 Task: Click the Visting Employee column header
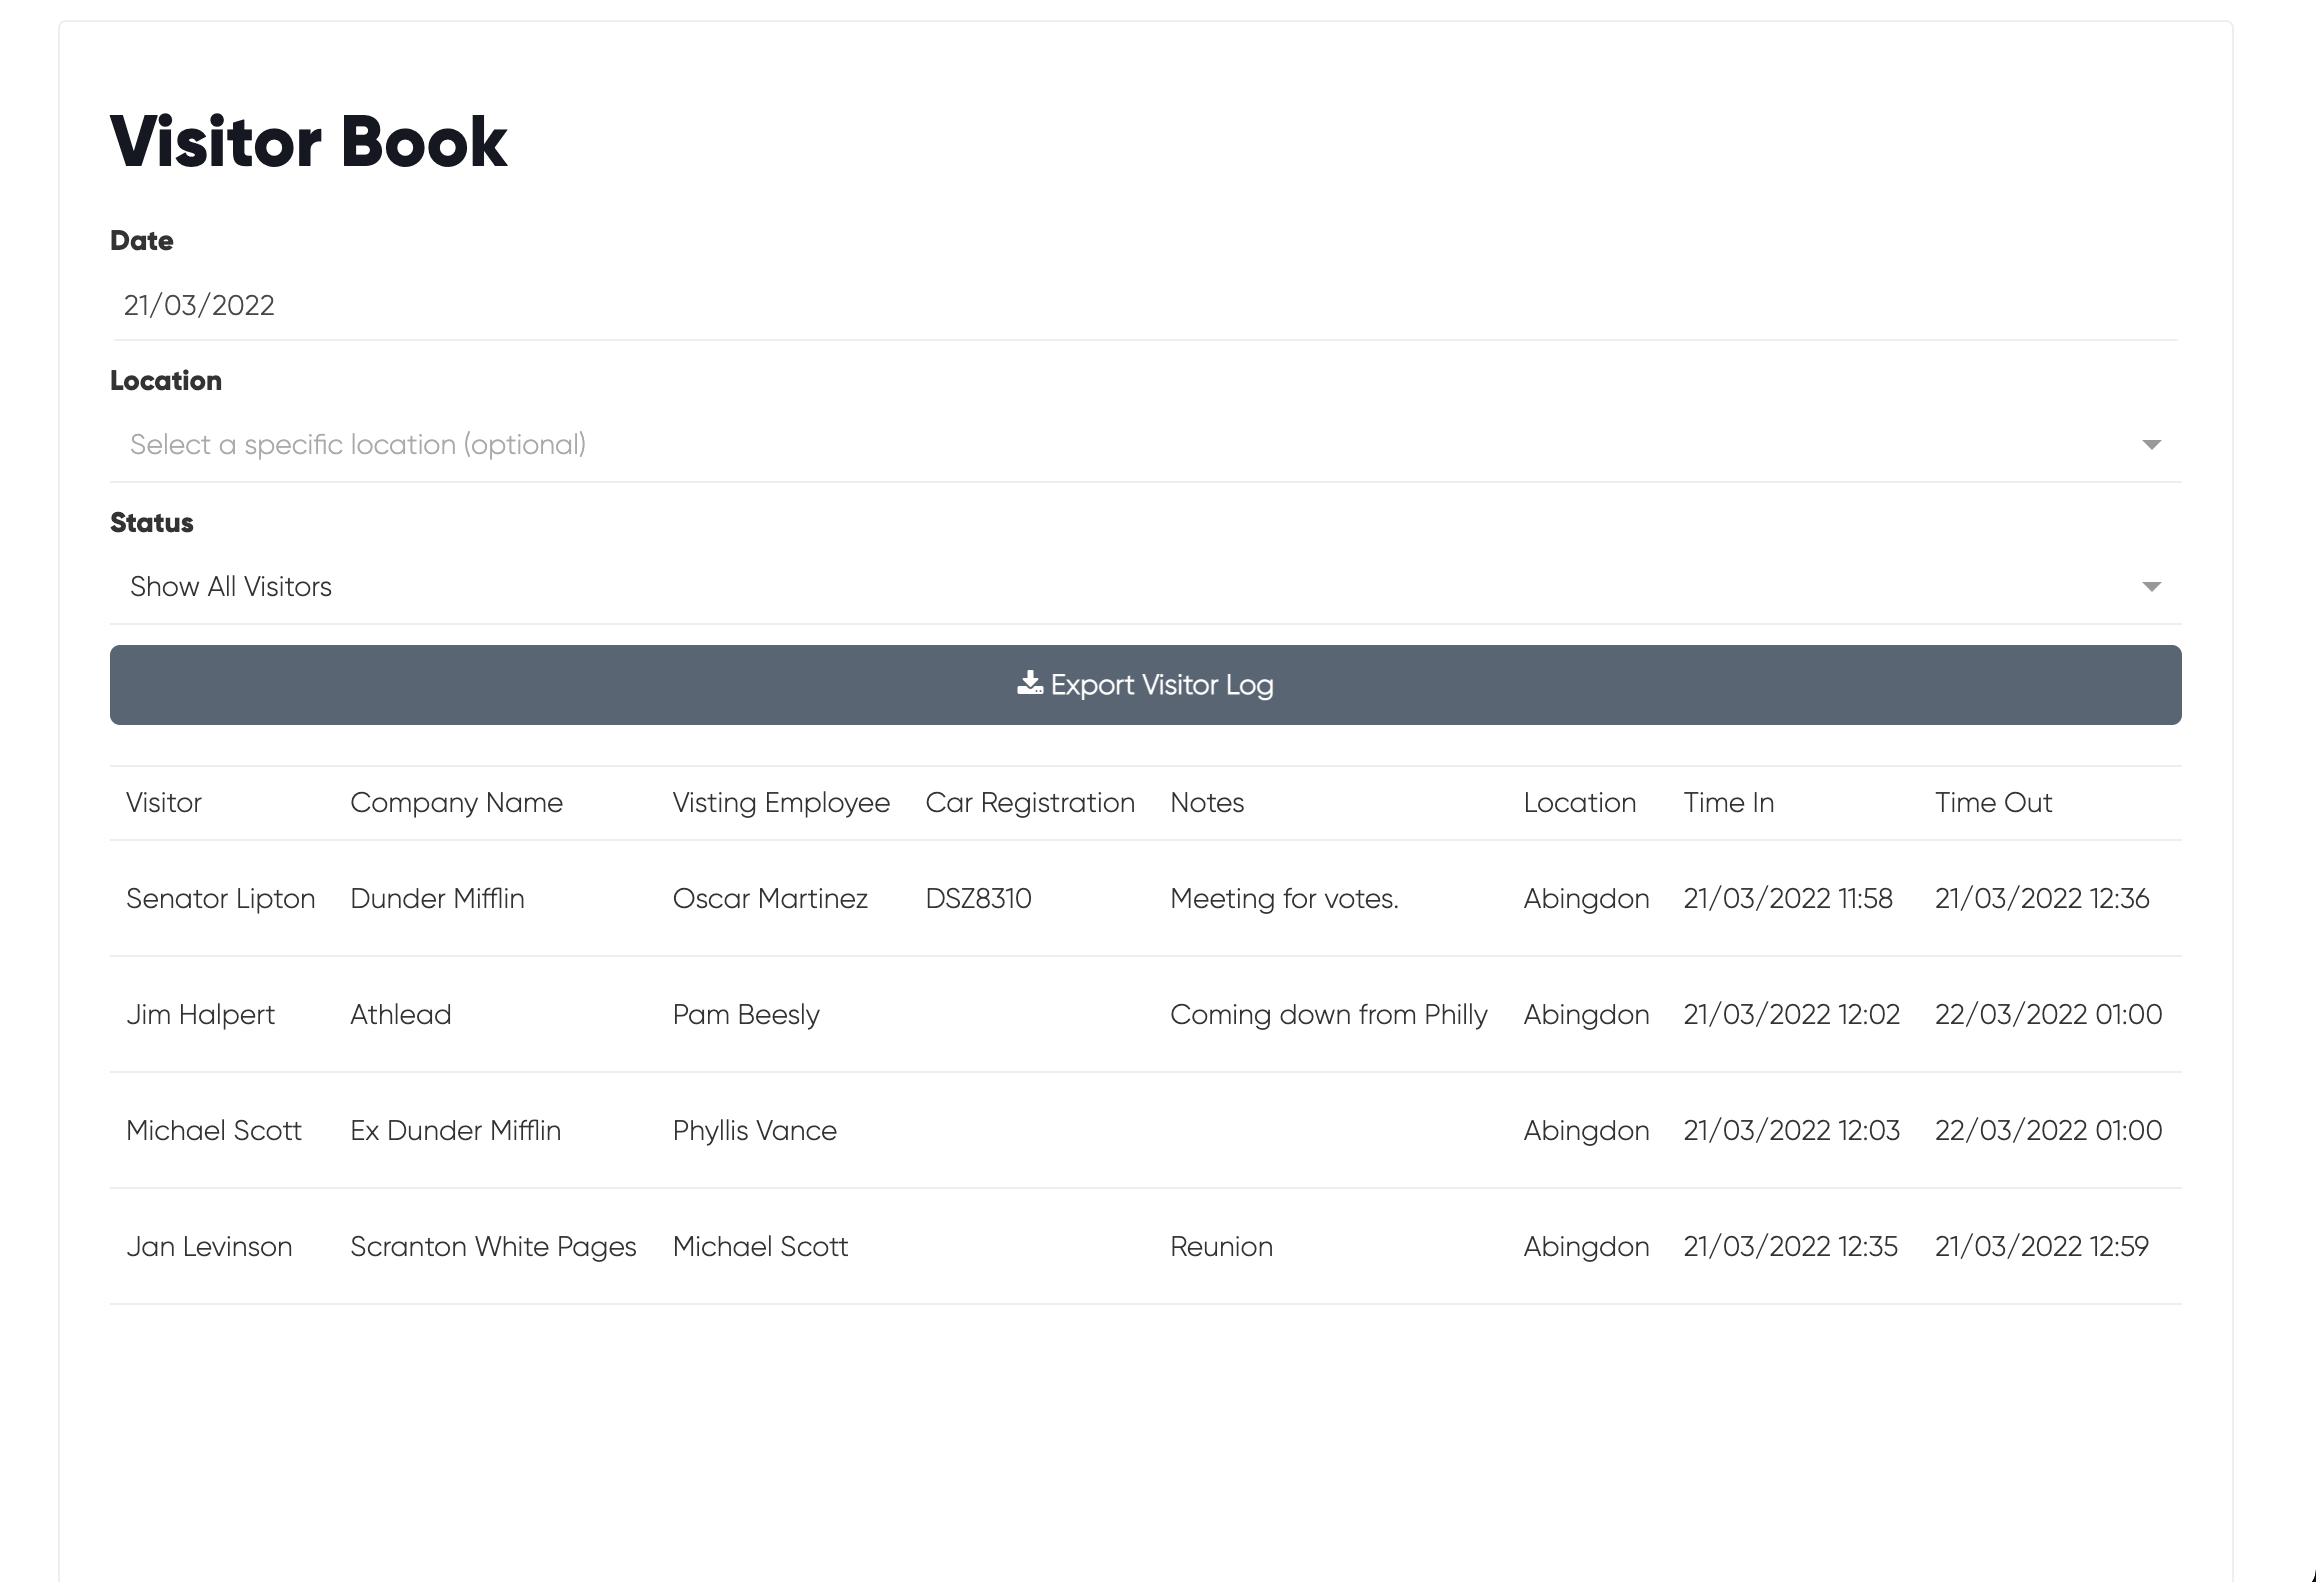781,803
